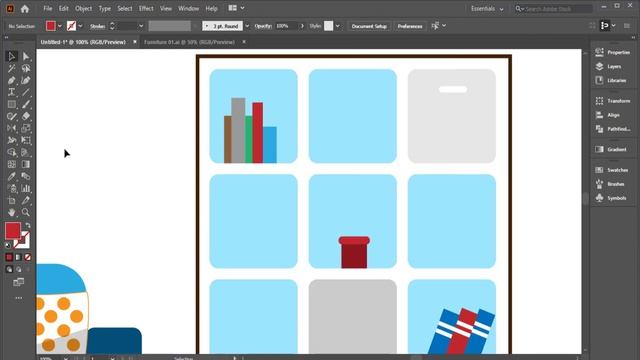The height and width of the screenshot is (360, 640).
Task: Select the Eyedropper tool
Action: point(11,176)
